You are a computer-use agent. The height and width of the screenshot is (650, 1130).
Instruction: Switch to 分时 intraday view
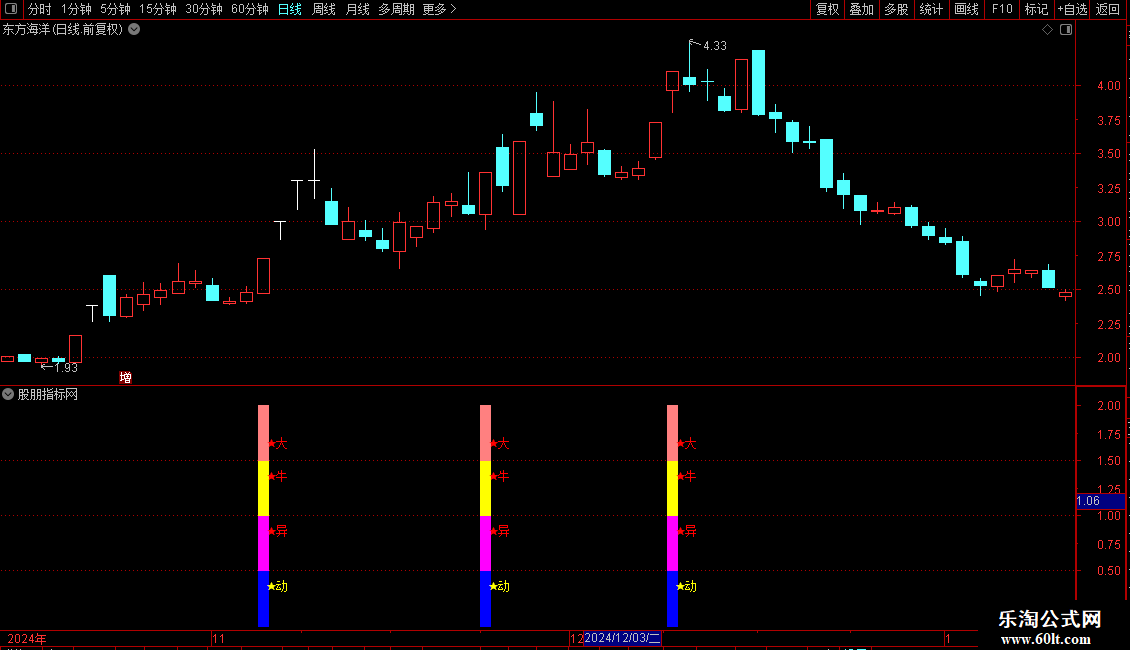[40, 9]
